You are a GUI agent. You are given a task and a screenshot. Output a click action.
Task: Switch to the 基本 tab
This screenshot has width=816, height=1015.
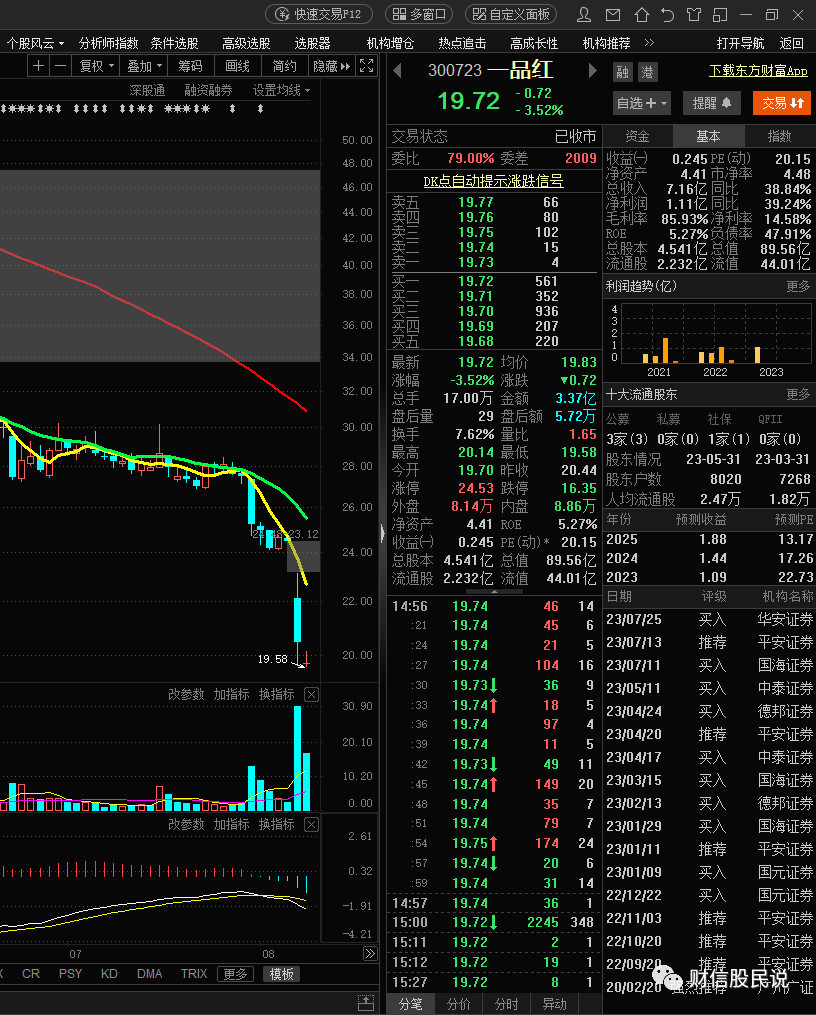point(708,137)
